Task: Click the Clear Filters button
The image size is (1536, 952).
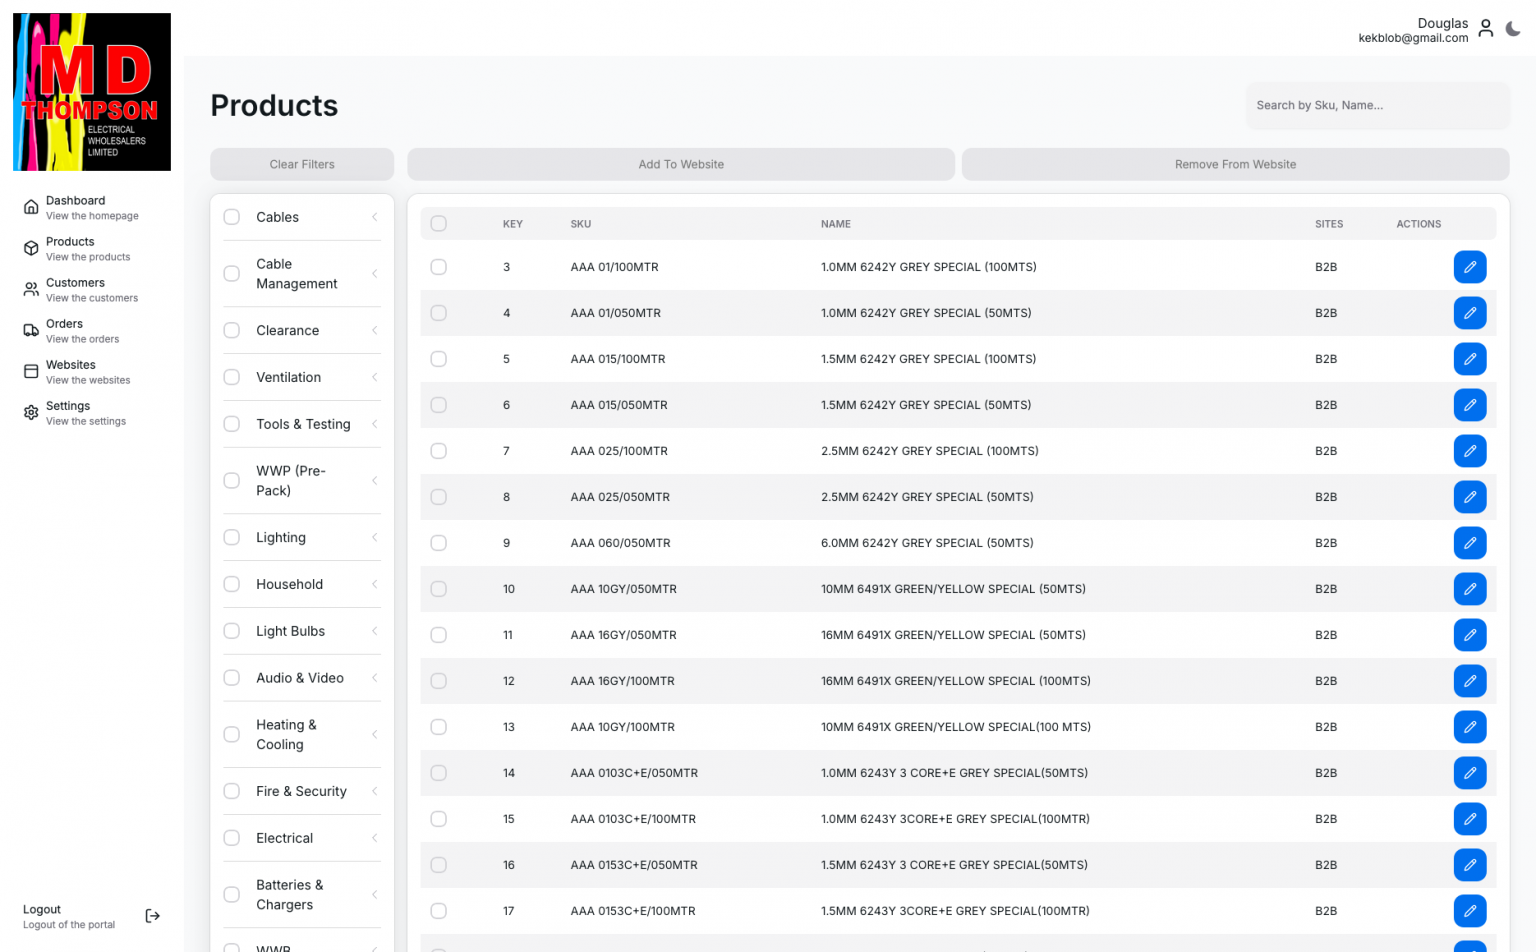Action: [302, 165]
